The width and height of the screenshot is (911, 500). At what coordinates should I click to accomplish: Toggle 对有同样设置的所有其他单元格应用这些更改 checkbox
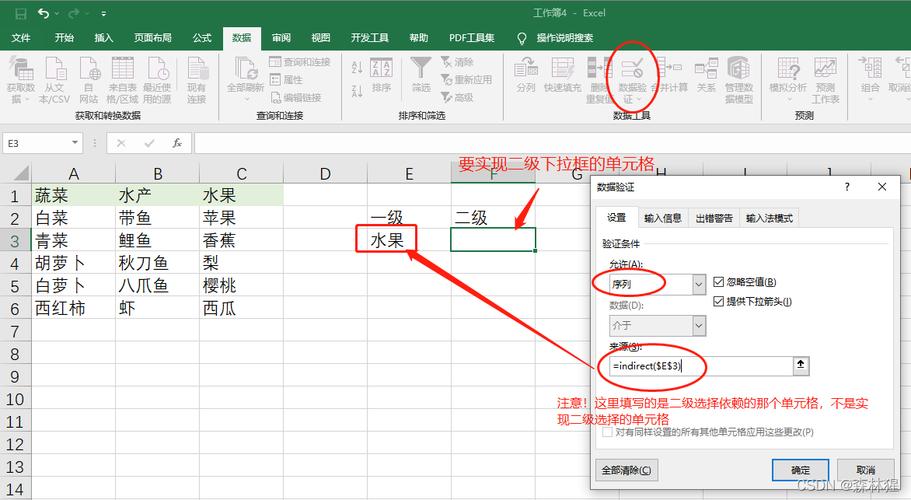pyautogui.click(x=607, y=432)
